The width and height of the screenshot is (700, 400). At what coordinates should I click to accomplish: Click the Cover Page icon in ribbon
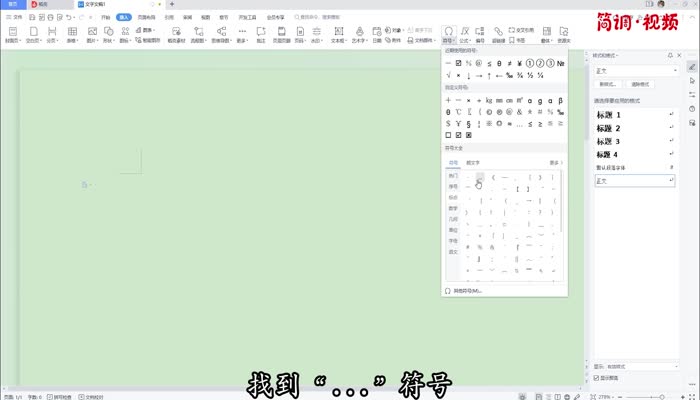coord(13,35)
